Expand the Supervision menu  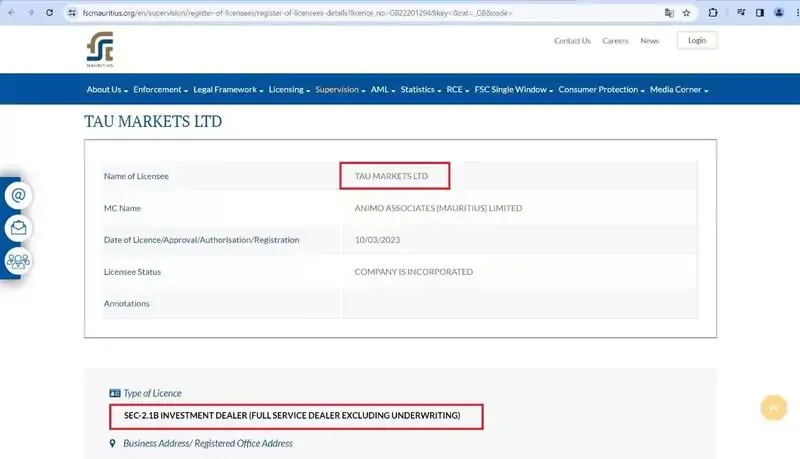click(x=340, y=89)
